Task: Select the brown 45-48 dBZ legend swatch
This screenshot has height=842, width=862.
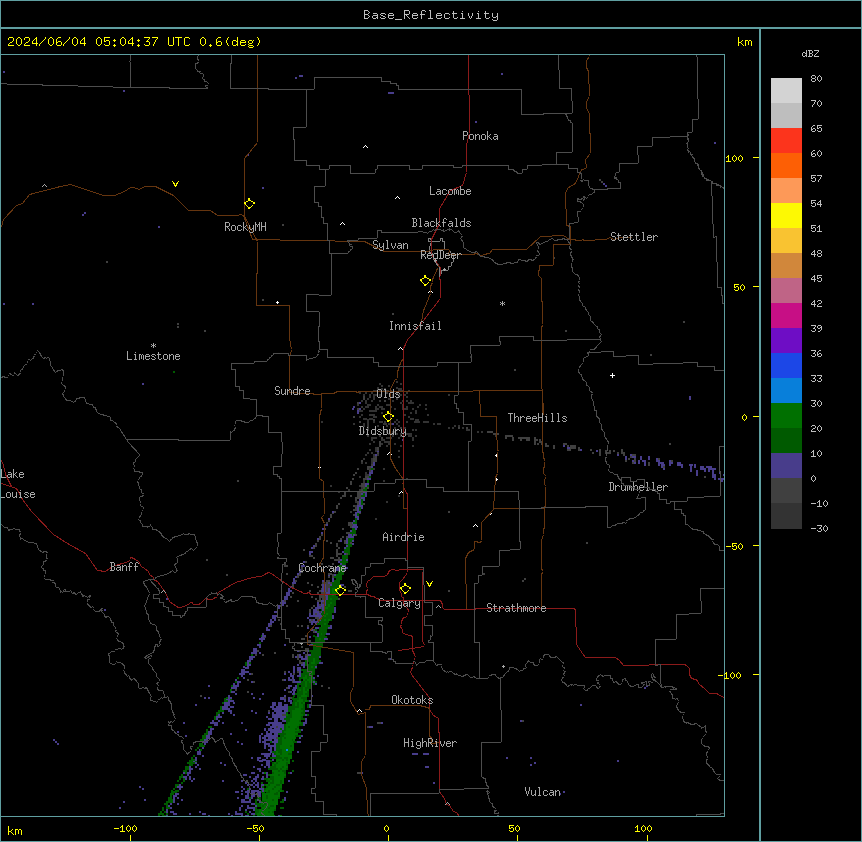Action: [x=786, y=265]
